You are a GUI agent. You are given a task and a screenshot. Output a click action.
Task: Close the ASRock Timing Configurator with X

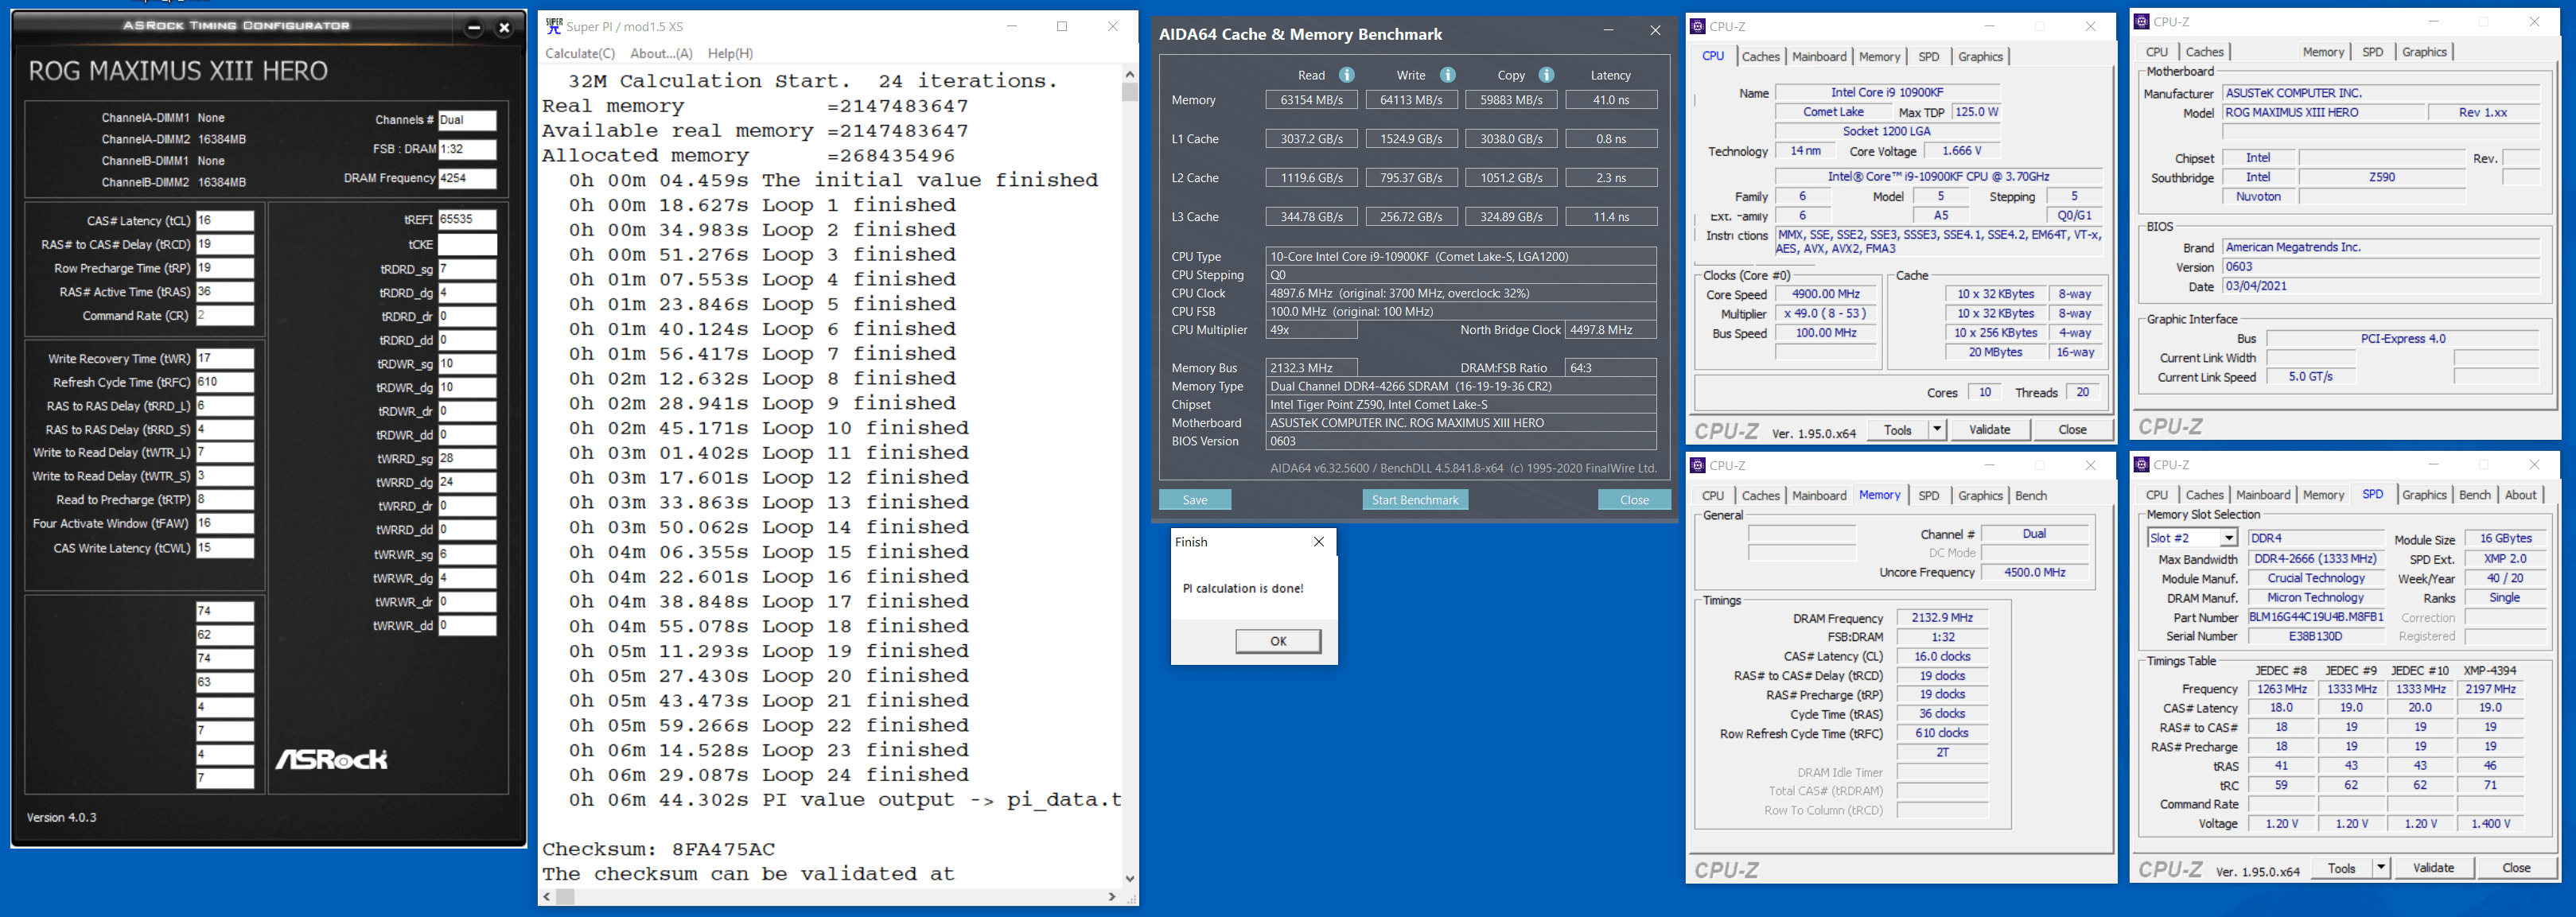point(505,28)
